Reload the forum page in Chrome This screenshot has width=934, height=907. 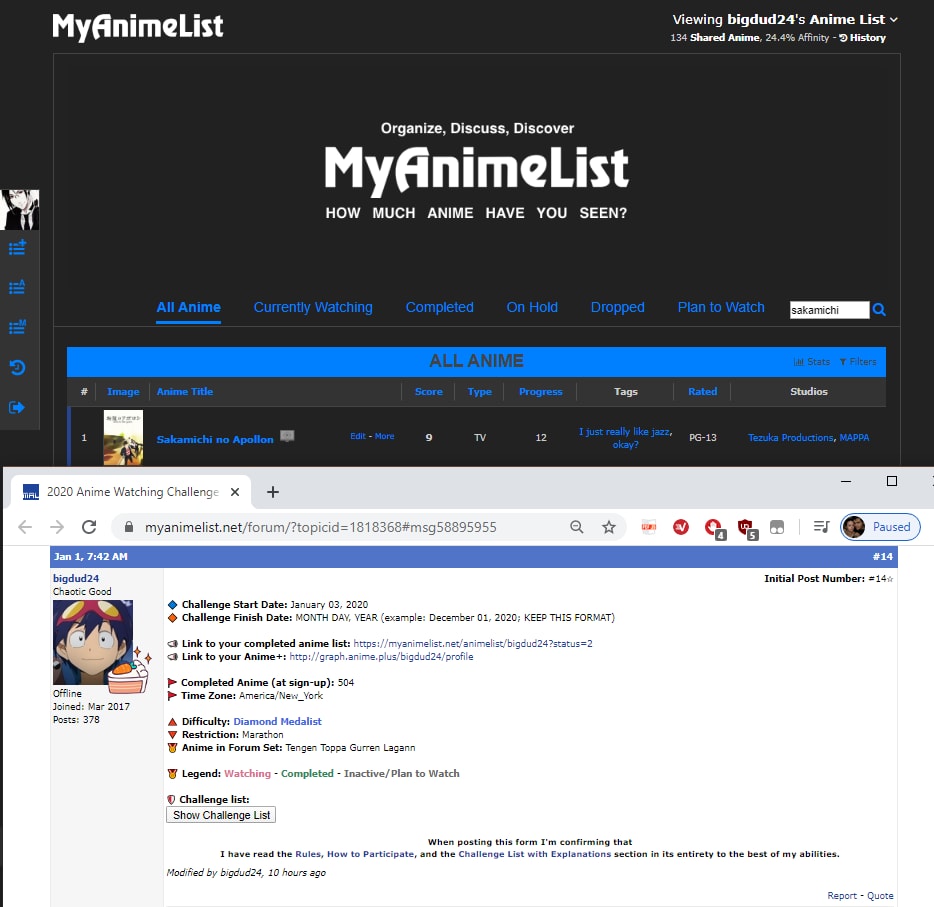coord(89,527)
